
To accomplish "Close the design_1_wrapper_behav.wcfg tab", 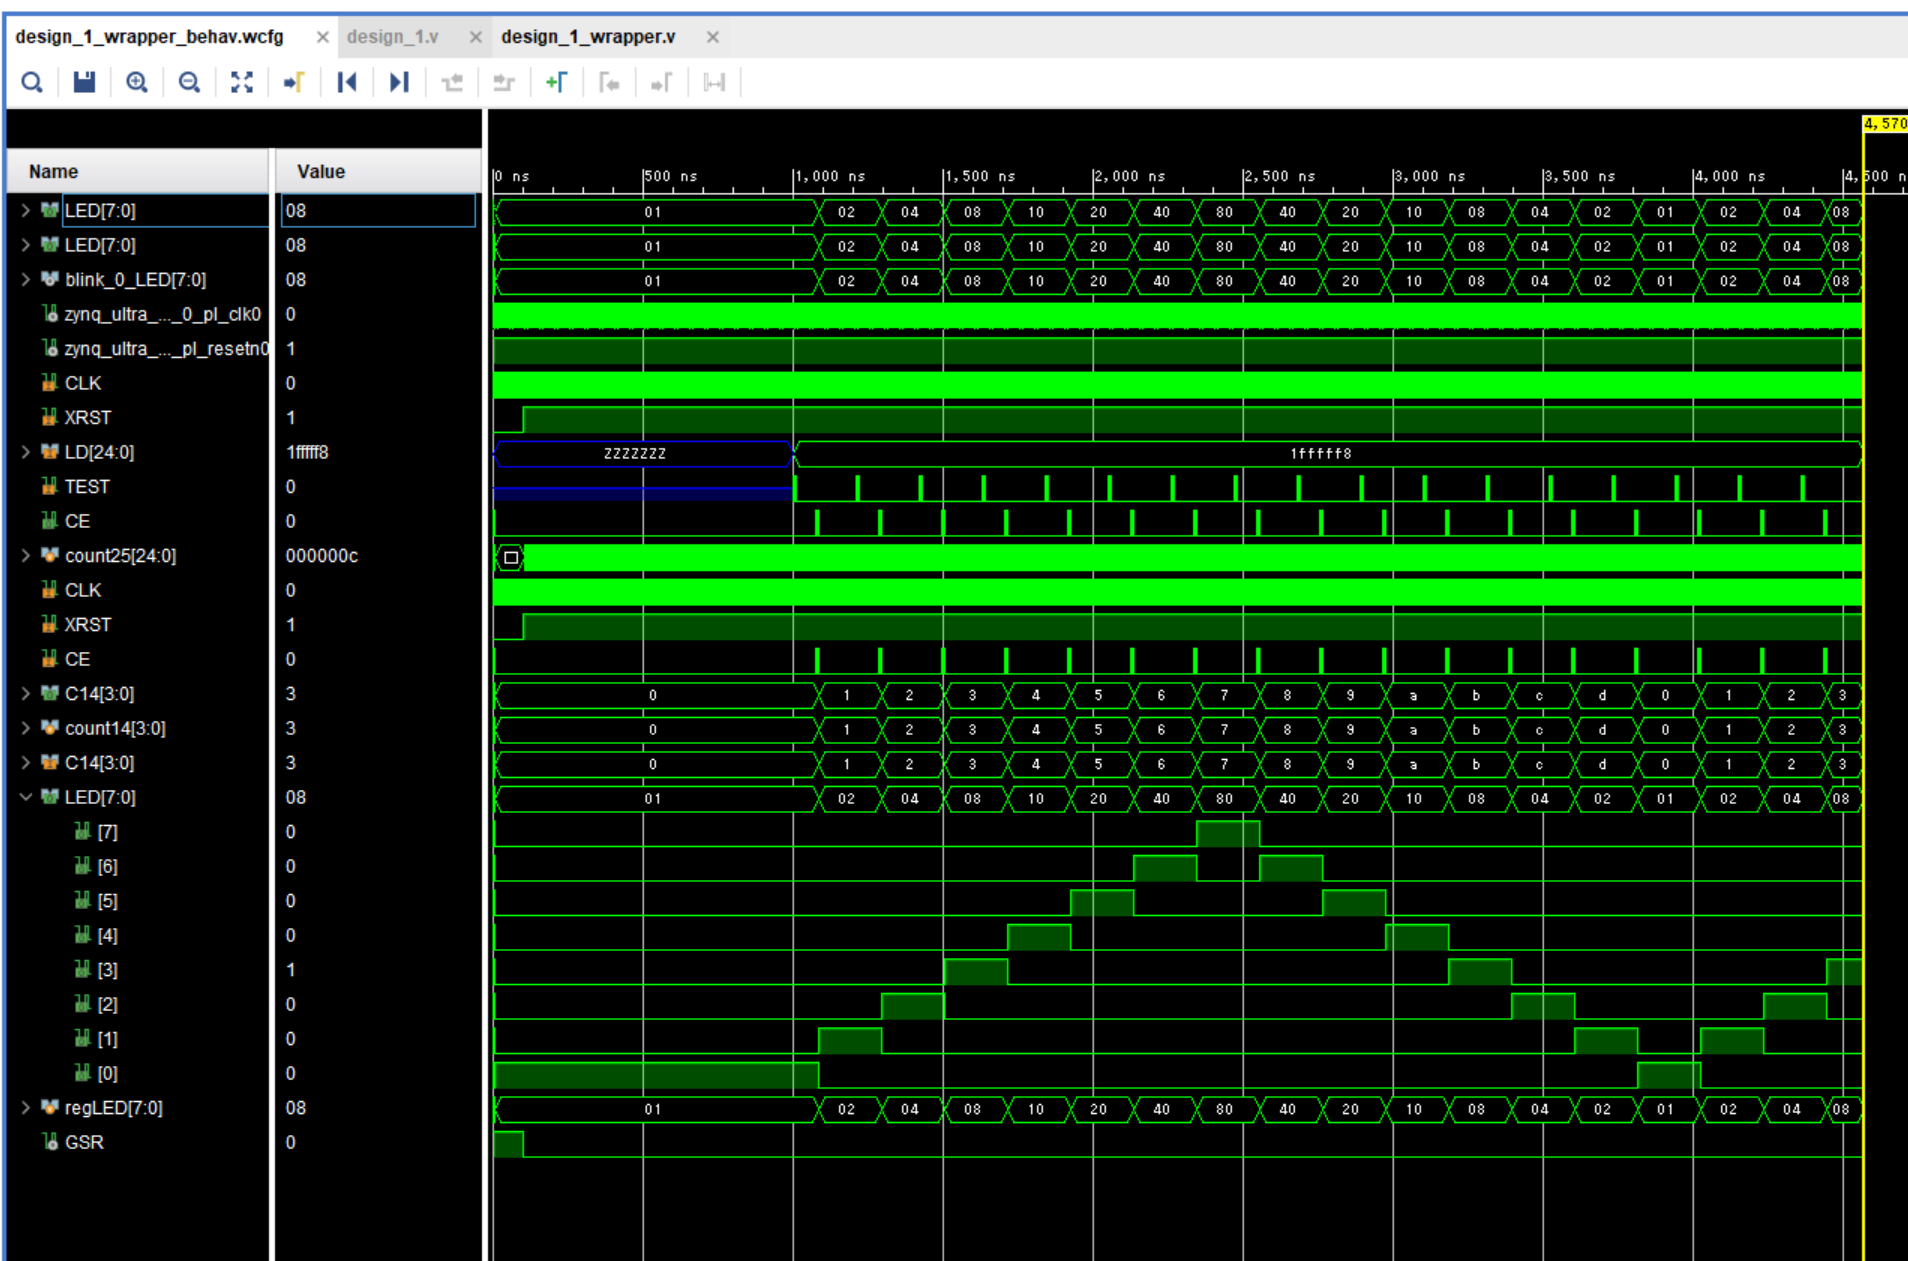I will pos(322,37).
